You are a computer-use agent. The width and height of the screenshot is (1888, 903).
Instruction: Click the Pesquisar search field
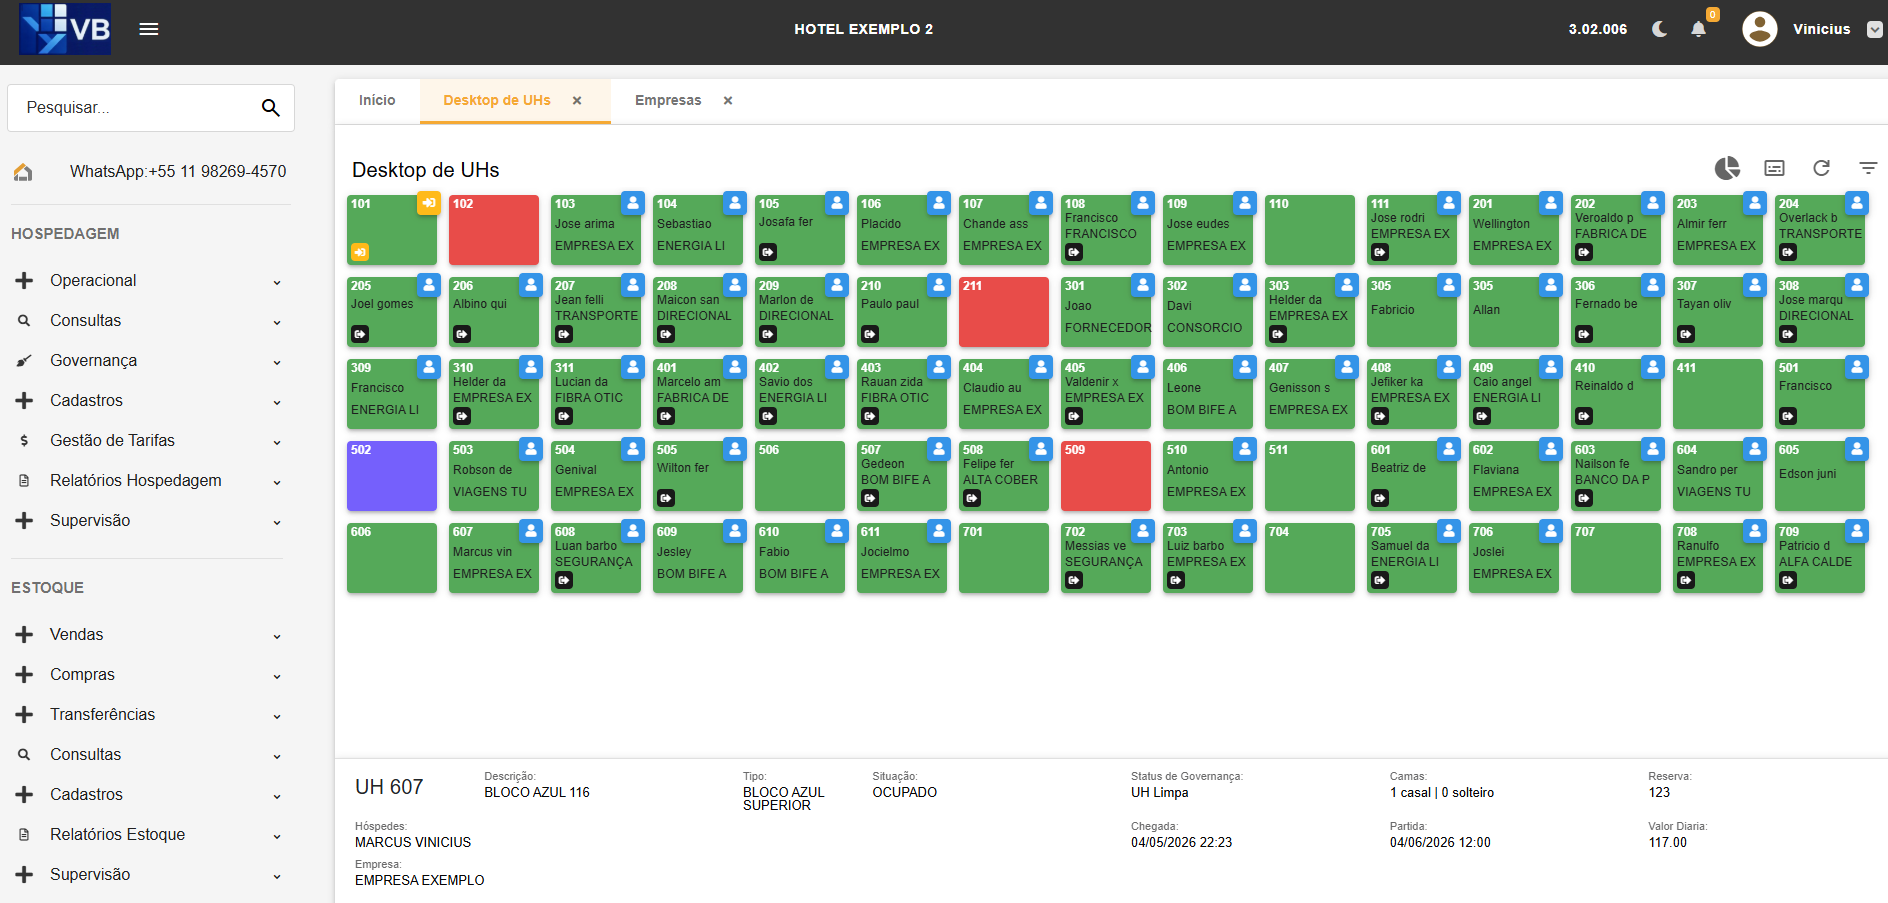[135, 107]
